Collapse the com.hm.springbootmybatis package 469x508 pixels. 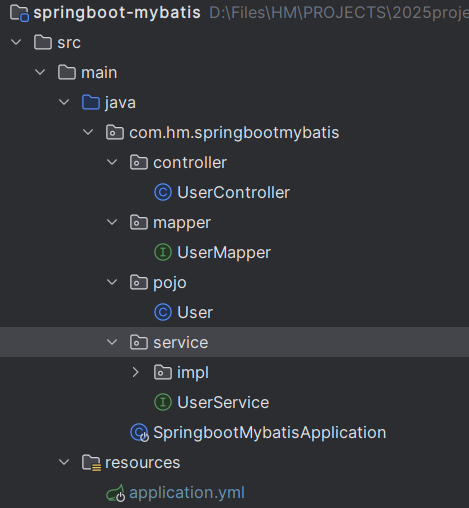tap(88, 132)
